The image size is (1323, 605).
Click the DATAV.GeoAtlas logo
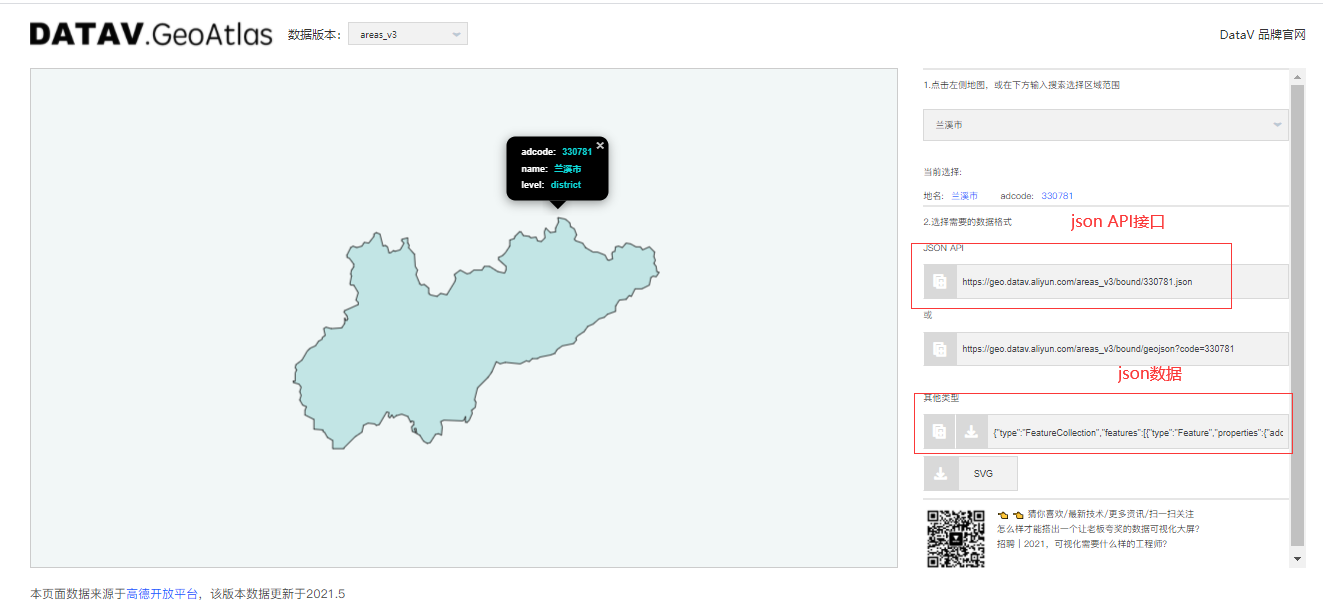tap(148, 33)
